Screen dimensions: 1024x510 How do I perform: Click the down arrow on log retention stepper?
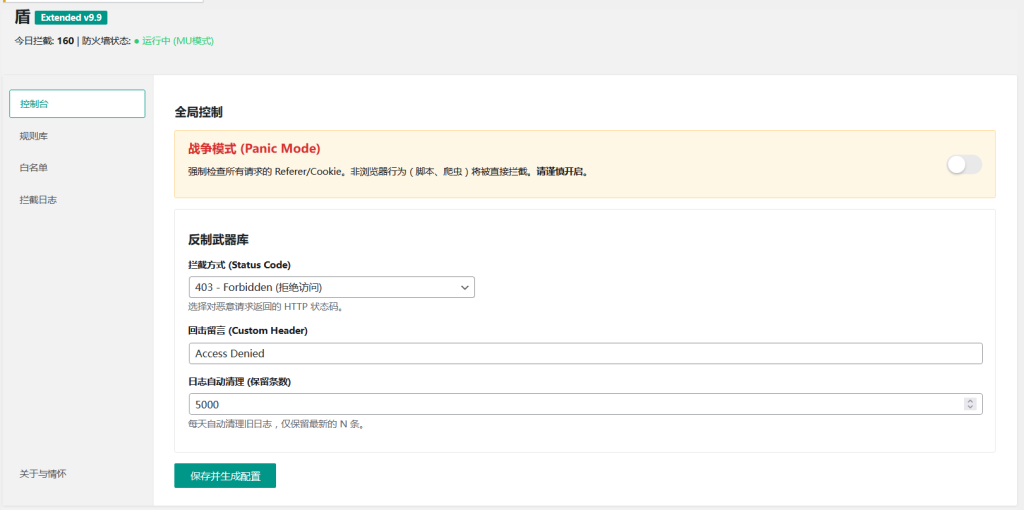[970, 407]
